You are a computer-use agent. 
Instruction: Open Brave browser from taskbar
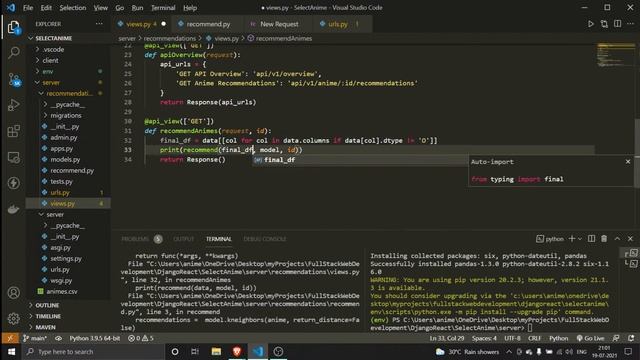(237, 352)
